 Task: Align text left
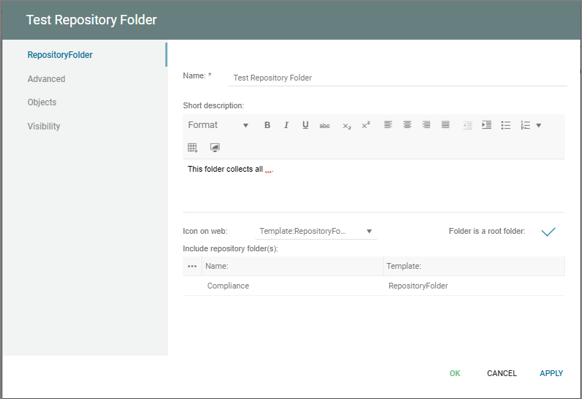pyautogui.click(x=388, y=125)
